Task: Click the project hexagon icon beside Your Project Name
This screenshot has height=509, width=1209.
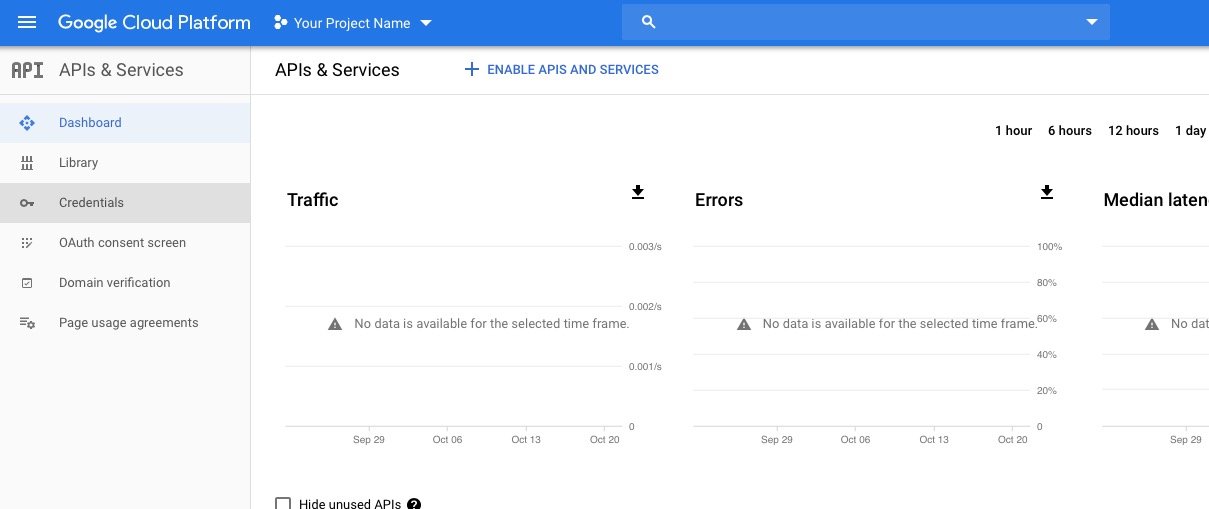Action: [x=281, y=23]
